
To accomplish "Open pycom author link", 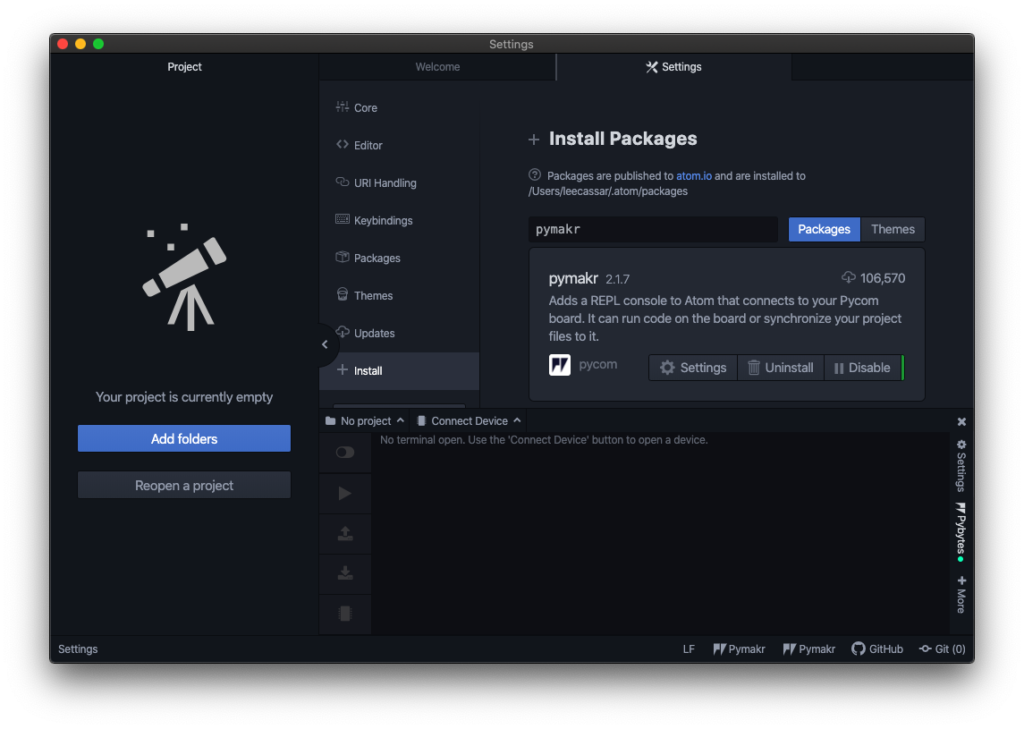I will pyautogui.click(x=598, y=364).
